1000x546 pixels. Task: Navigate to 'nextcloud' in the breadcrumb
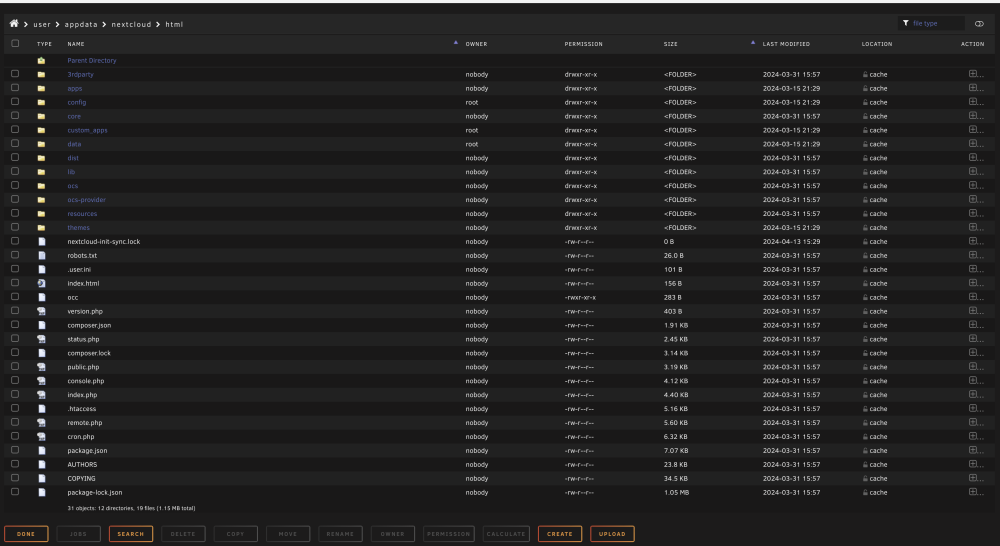click(x=131, y=24)
